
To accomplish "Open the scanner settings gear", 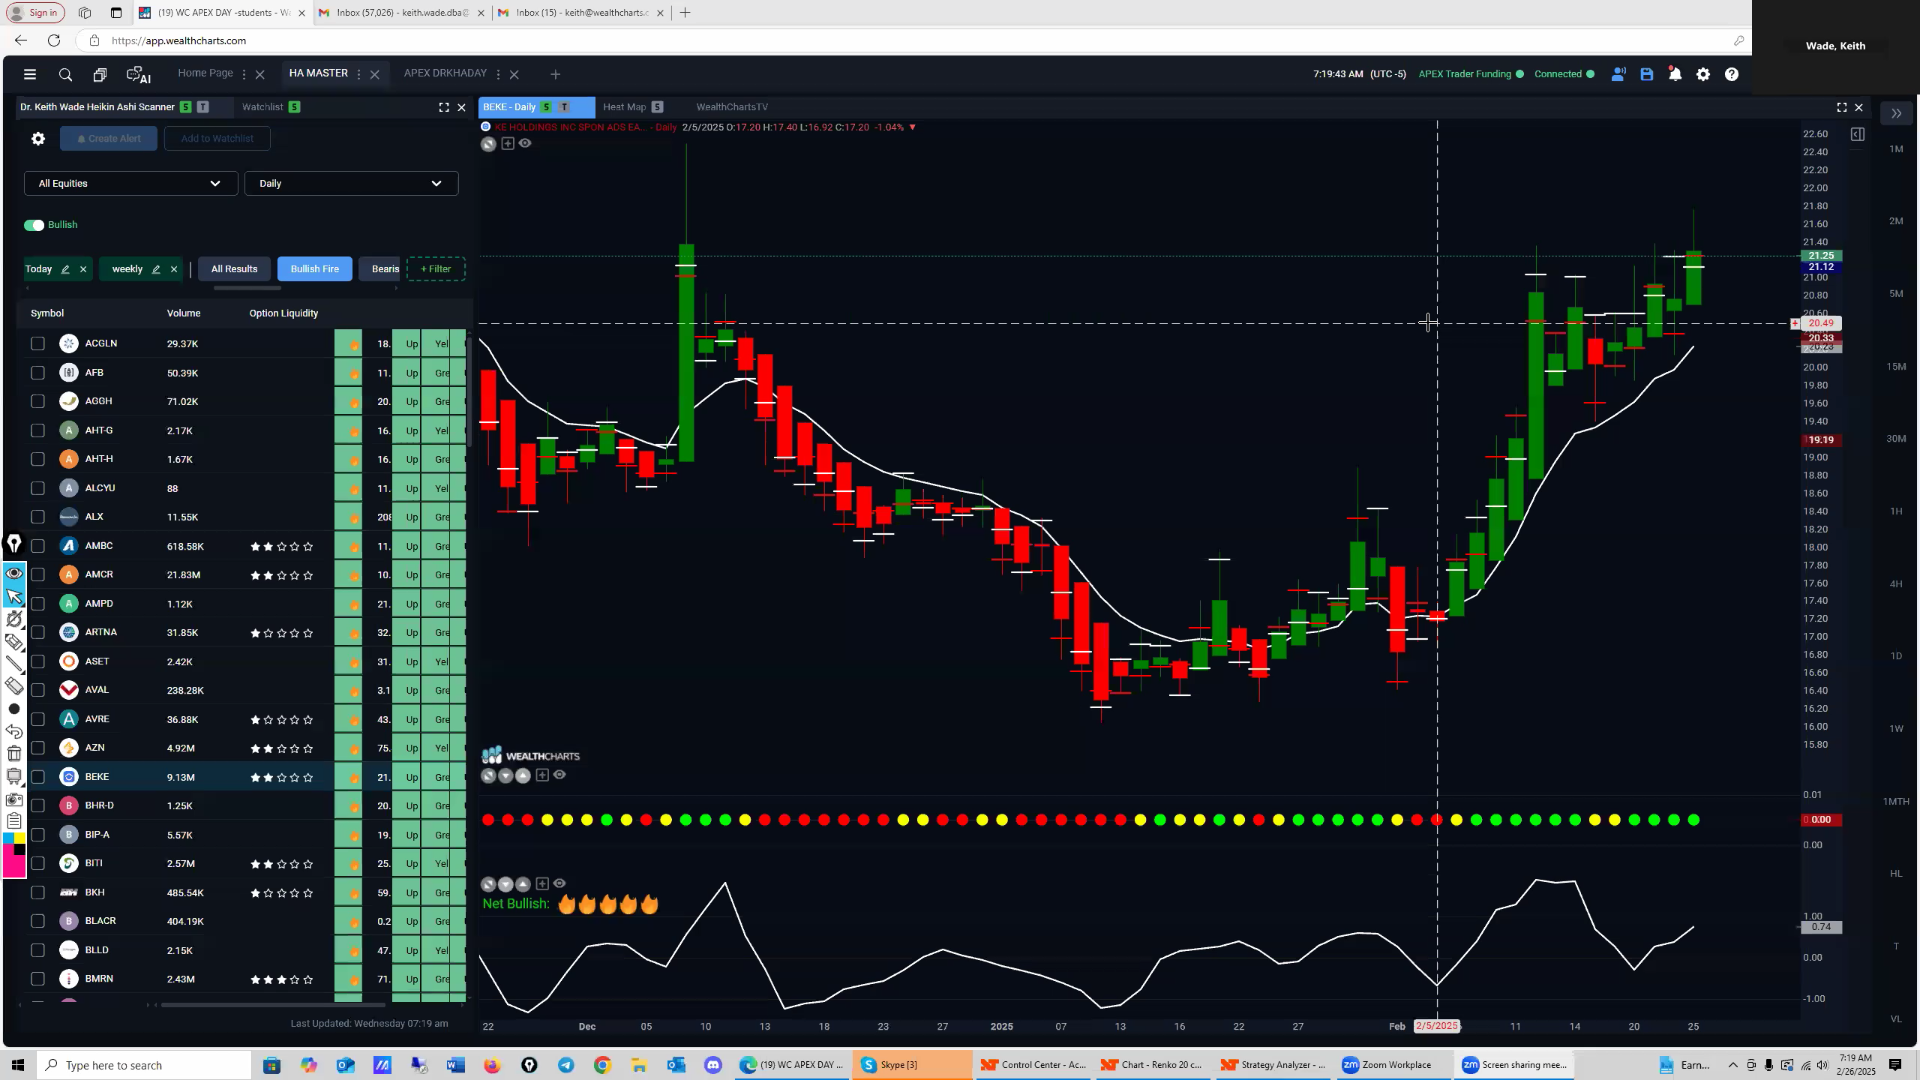I will tap(38, 139).
